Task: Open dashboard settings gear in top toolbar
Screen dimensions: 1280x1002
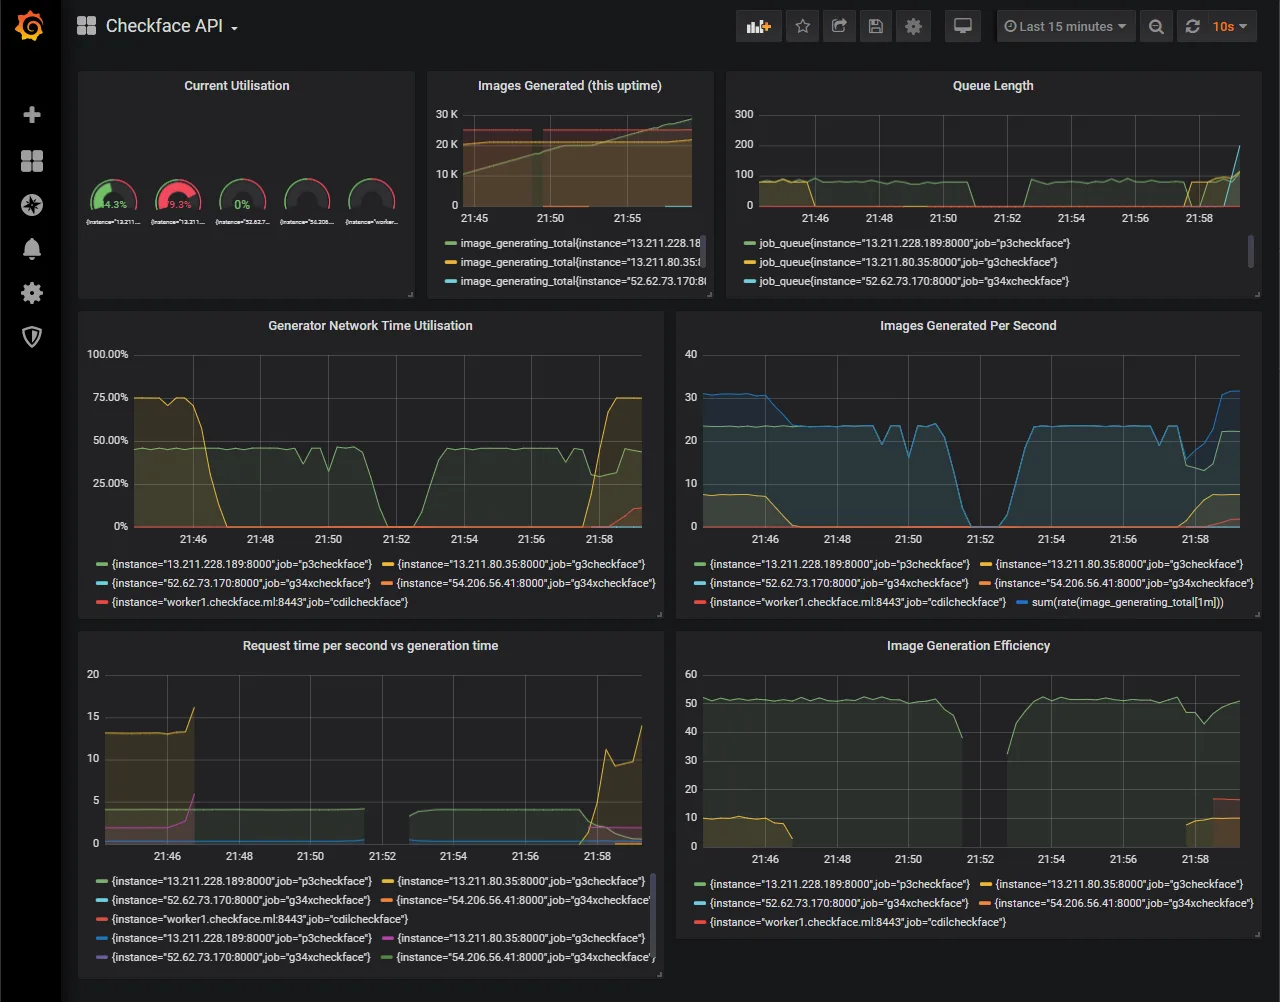Action: point(913,27)
